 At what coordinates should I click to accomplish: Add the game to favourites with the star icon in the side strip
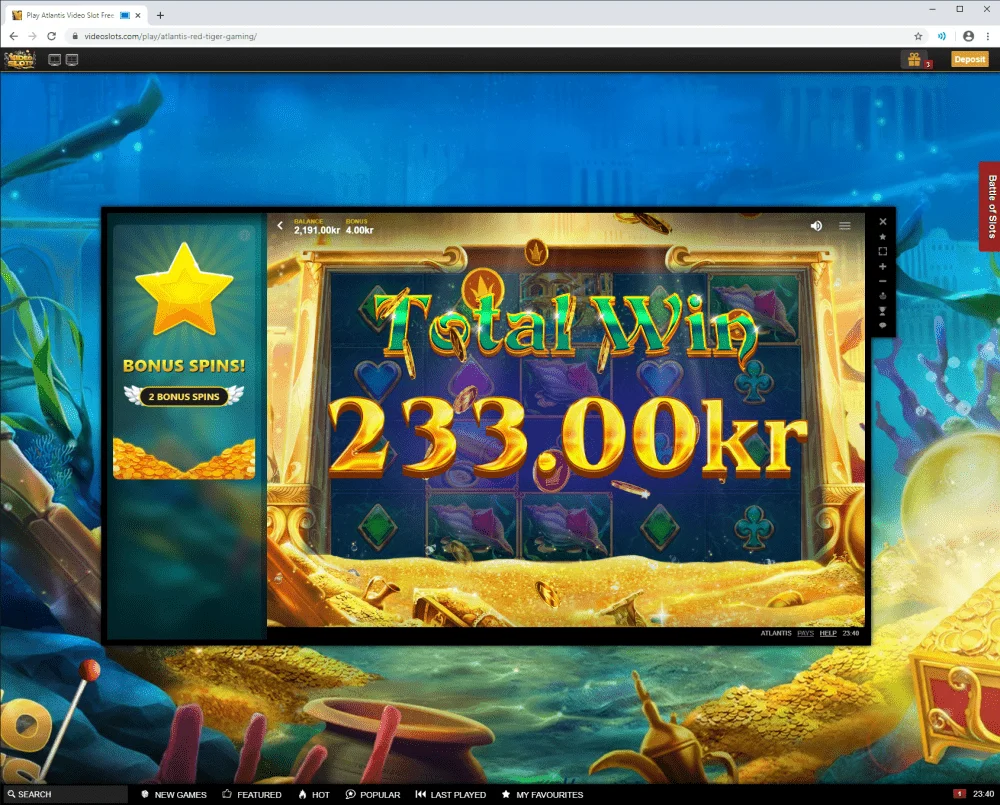tap(883, 237)
